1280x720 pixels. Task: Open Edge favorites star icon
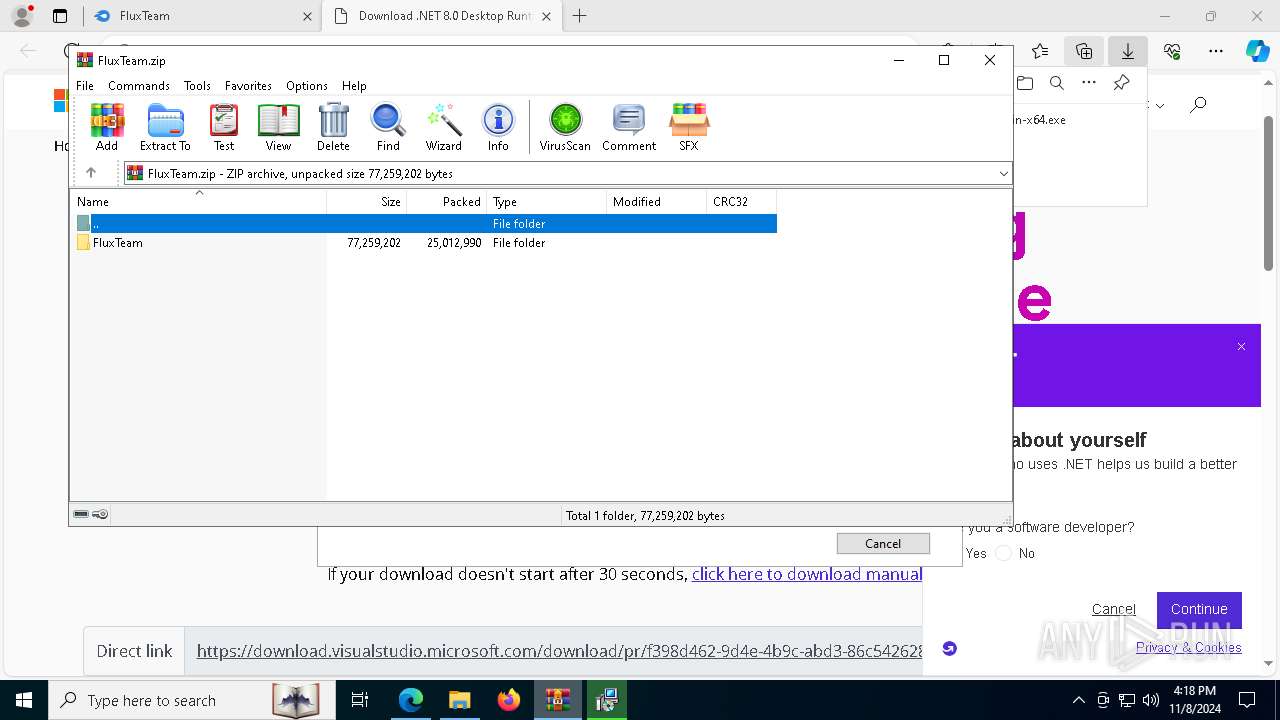tap(1040, 51)
